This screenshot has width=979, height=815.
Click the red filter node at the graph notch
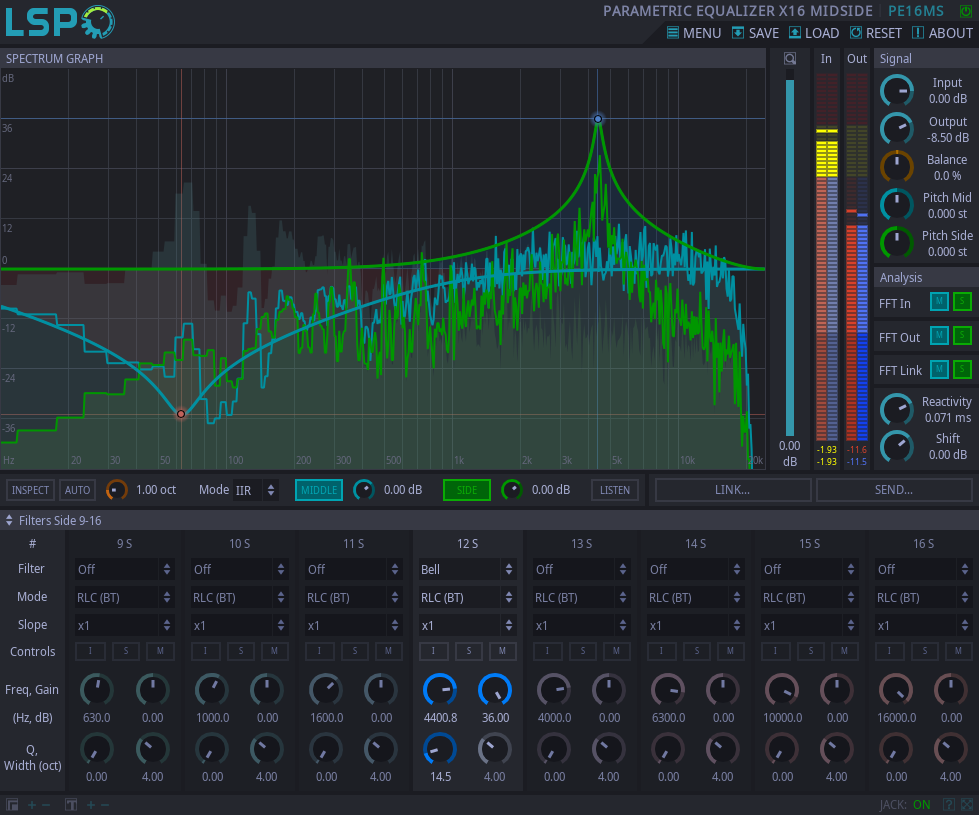pos(180,414)
